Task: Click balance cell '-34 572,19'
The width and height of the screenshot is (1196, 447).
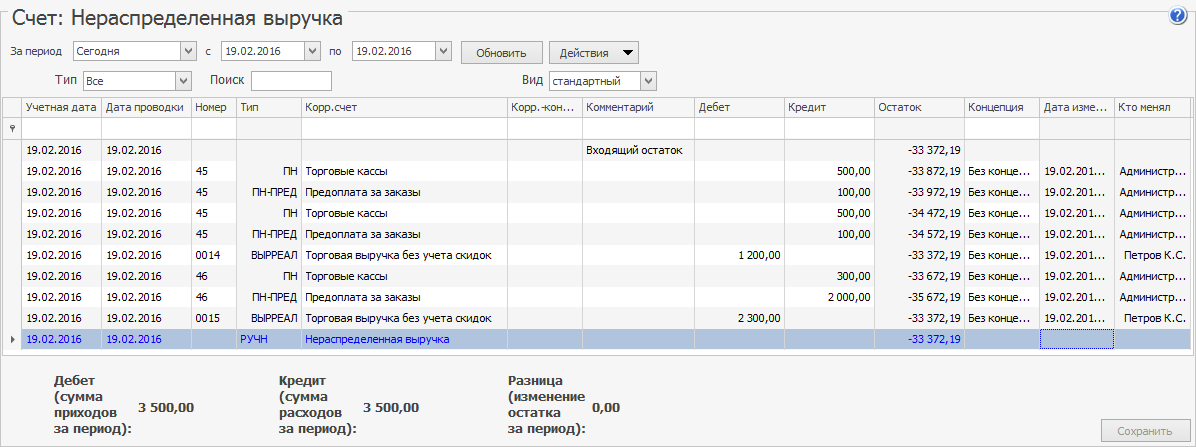Action: pos(919,234)
